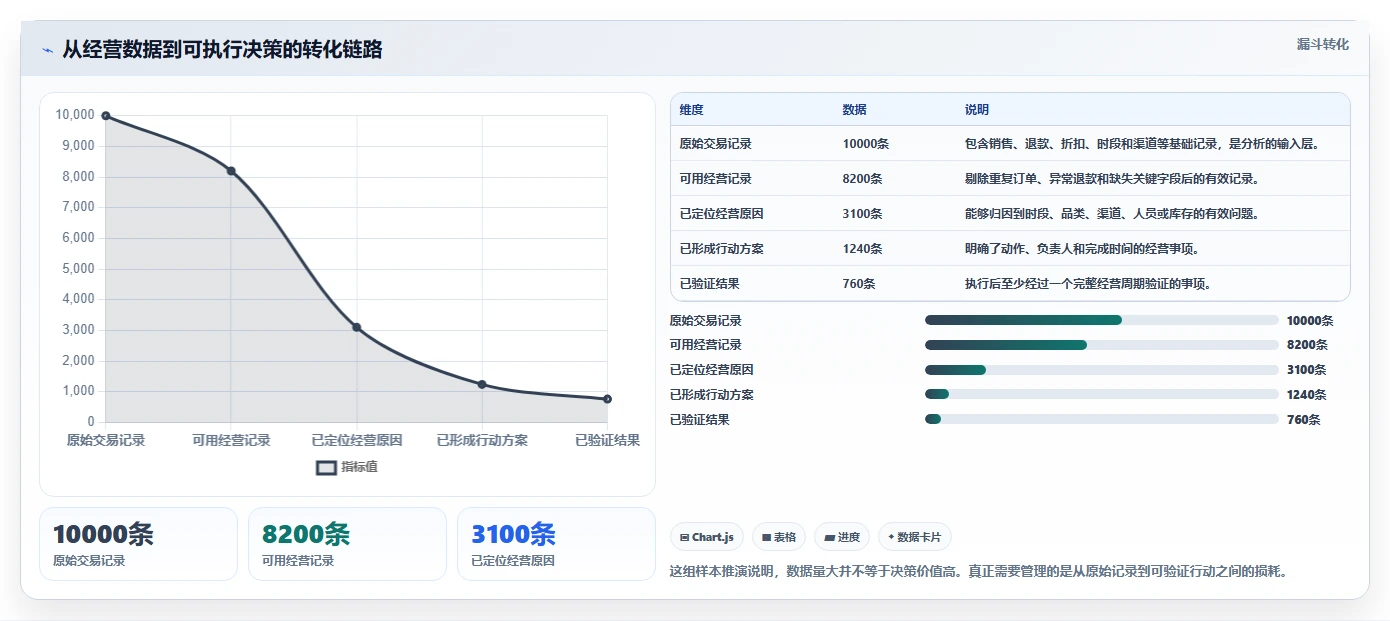The height and width of the screenshot is (621, 1390).
Task: Click chart data point for 已形成行动方案
Action: tap(482, 384)
